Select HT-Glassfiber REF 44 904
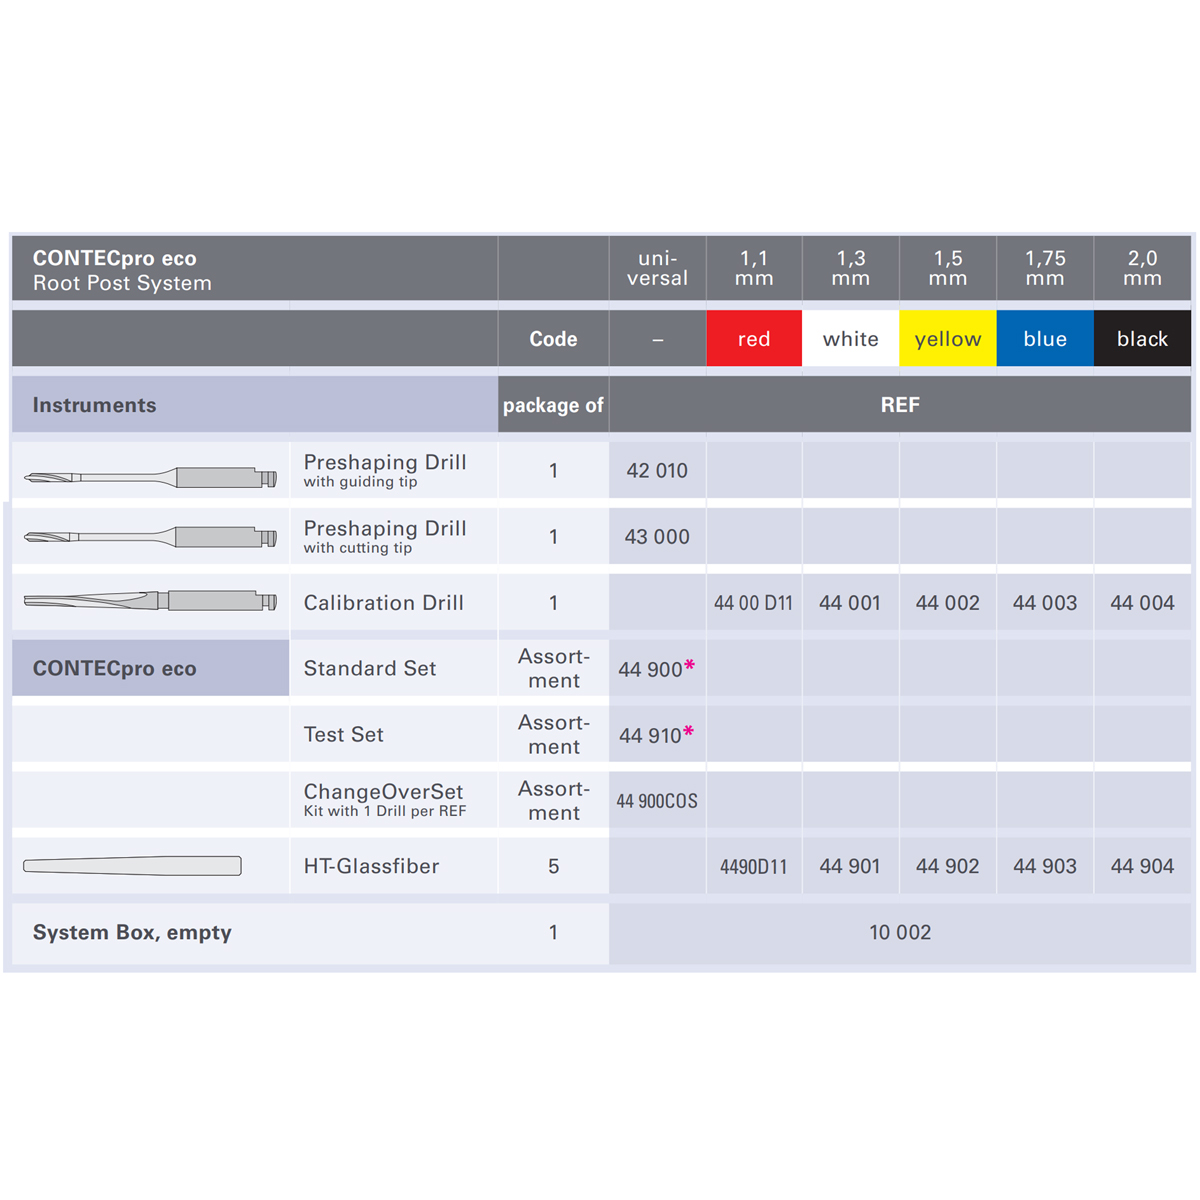The image size is (1200, 1200). coord(1142,867)
